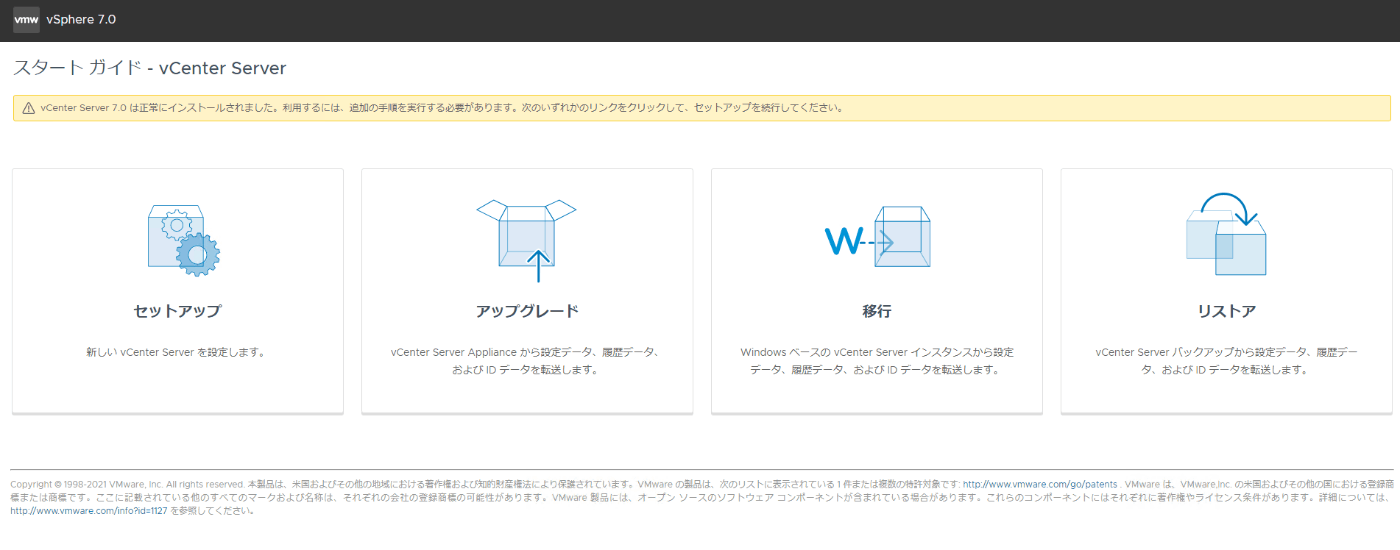Image resolution: width=1400 pixels, height=550 pixels.
Task: Click the 新しい vCenter Server を設定します description
Action: click(x=177, y=353)
